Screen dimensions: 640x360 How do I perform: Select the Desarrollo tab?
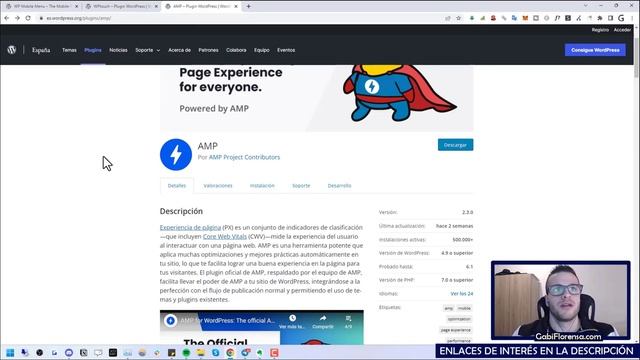coord(339,186)
